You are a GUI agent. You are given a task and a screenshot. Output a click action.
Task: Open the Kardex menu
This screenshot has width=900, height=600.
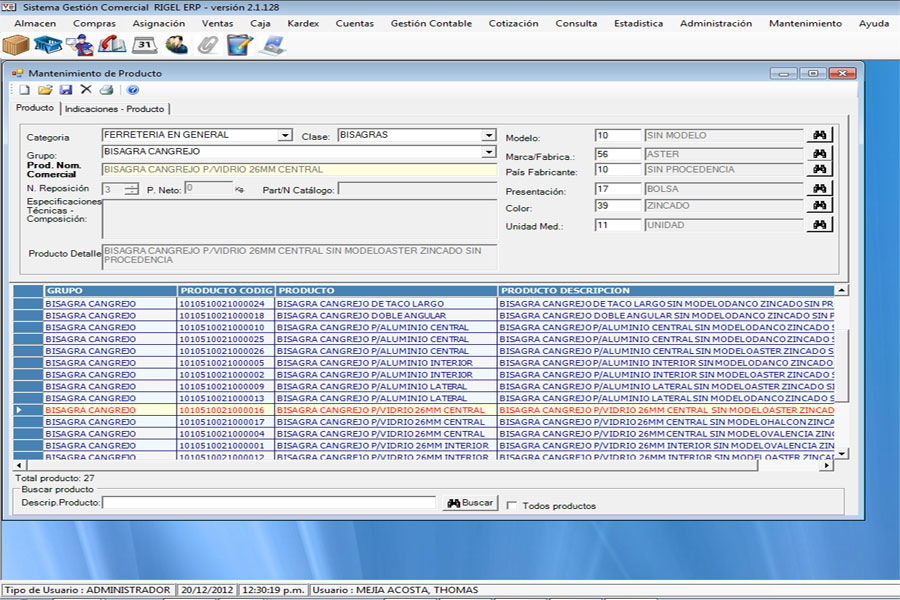pos(302,23)
